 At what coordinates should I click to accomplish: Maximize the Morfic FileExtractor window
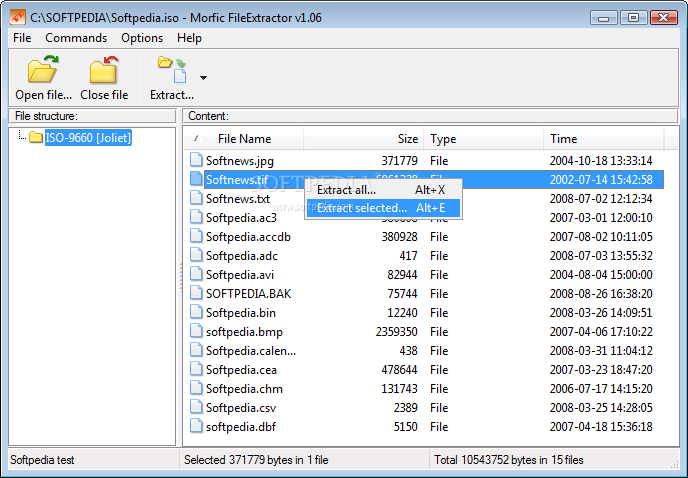[x=633, y=18]
